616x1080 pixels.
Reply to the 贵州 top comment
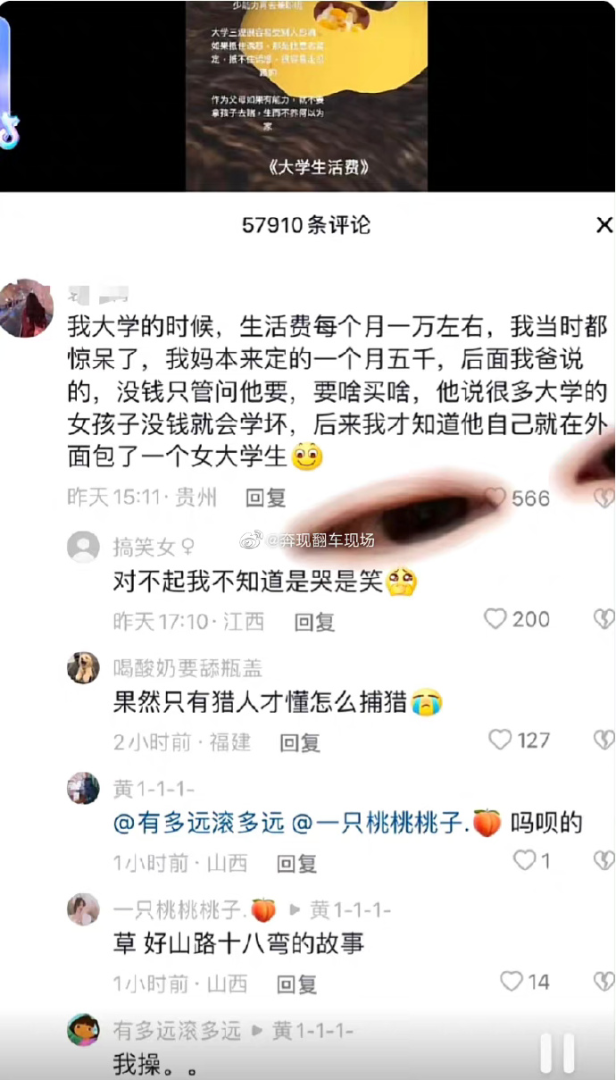tap(266, 497)
